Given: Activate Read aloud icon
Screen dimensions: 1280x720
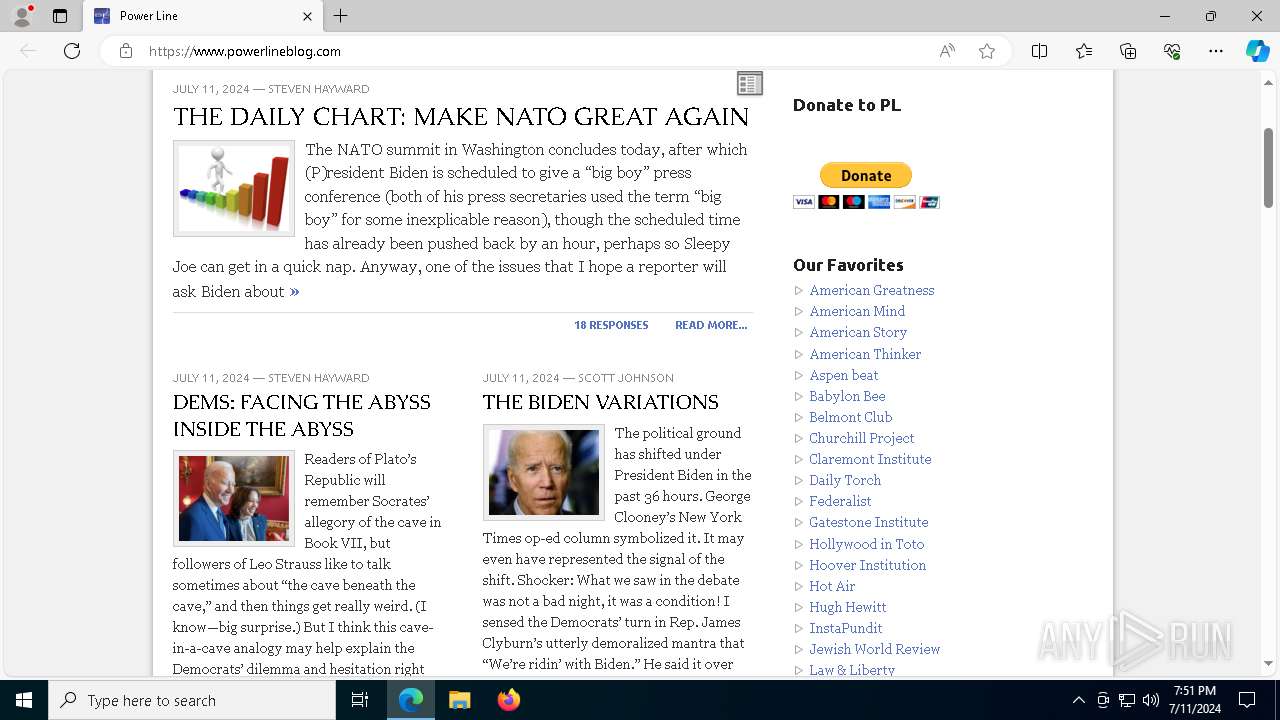Looking at the screenshot, I should [946, 51].
